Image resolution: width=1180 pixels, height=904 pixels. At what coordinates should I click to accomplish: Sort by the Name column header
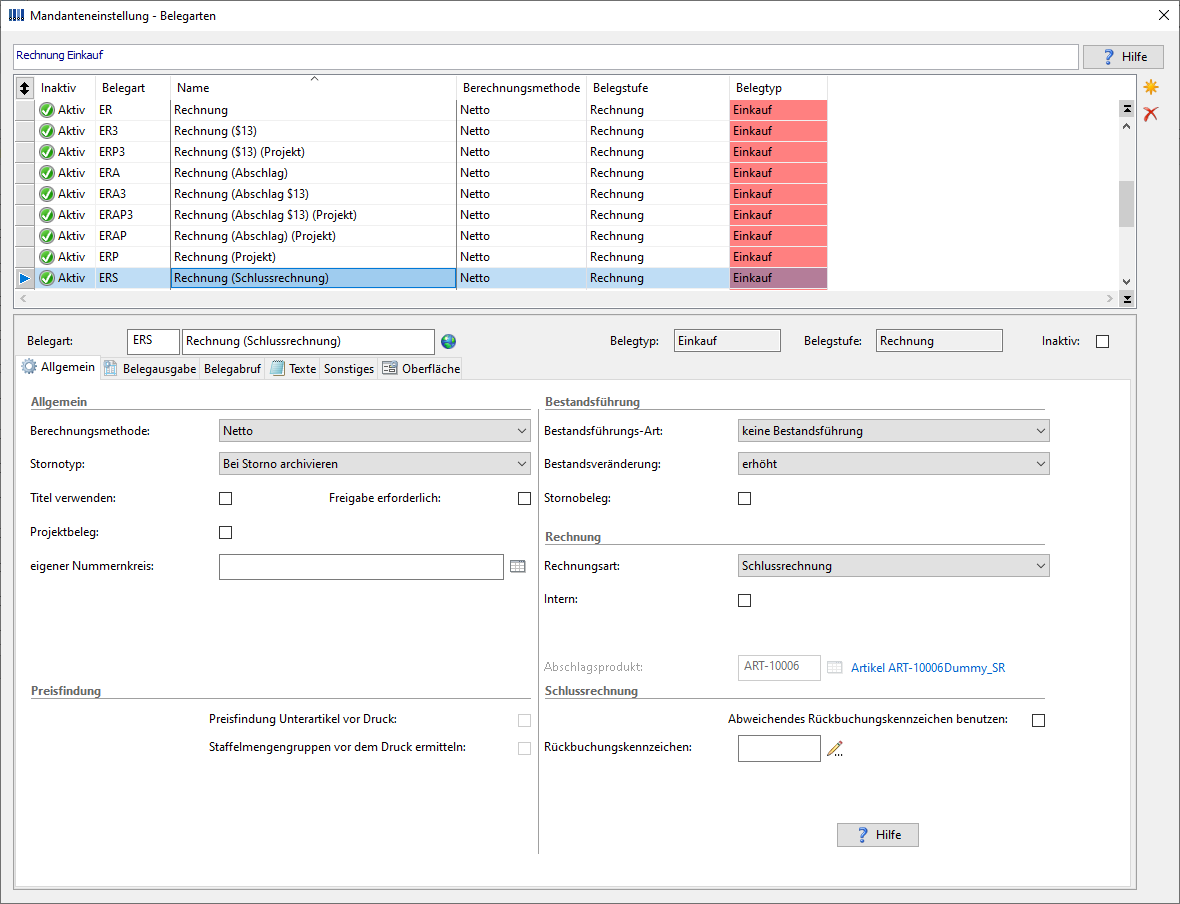[313, 88]
